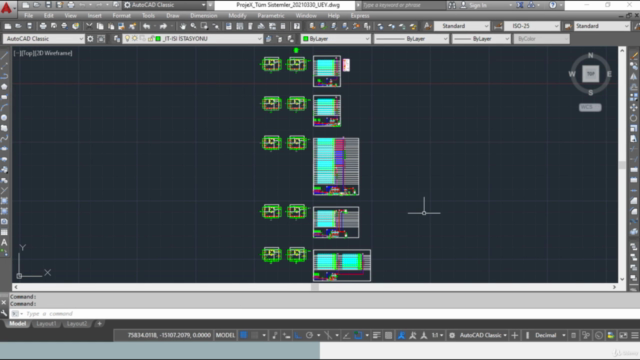Select the Polygon tool in Draw toolbar
This screenshot has height=360, width=640.
tap(4, 87)
